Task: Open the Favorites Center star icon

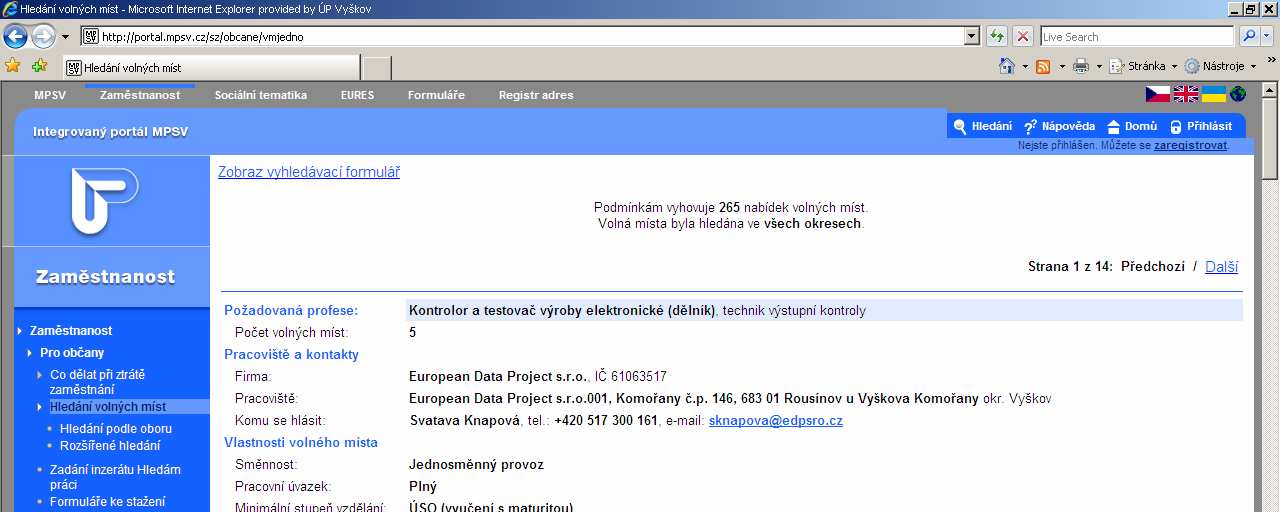Action: click(x=13, y=66)
